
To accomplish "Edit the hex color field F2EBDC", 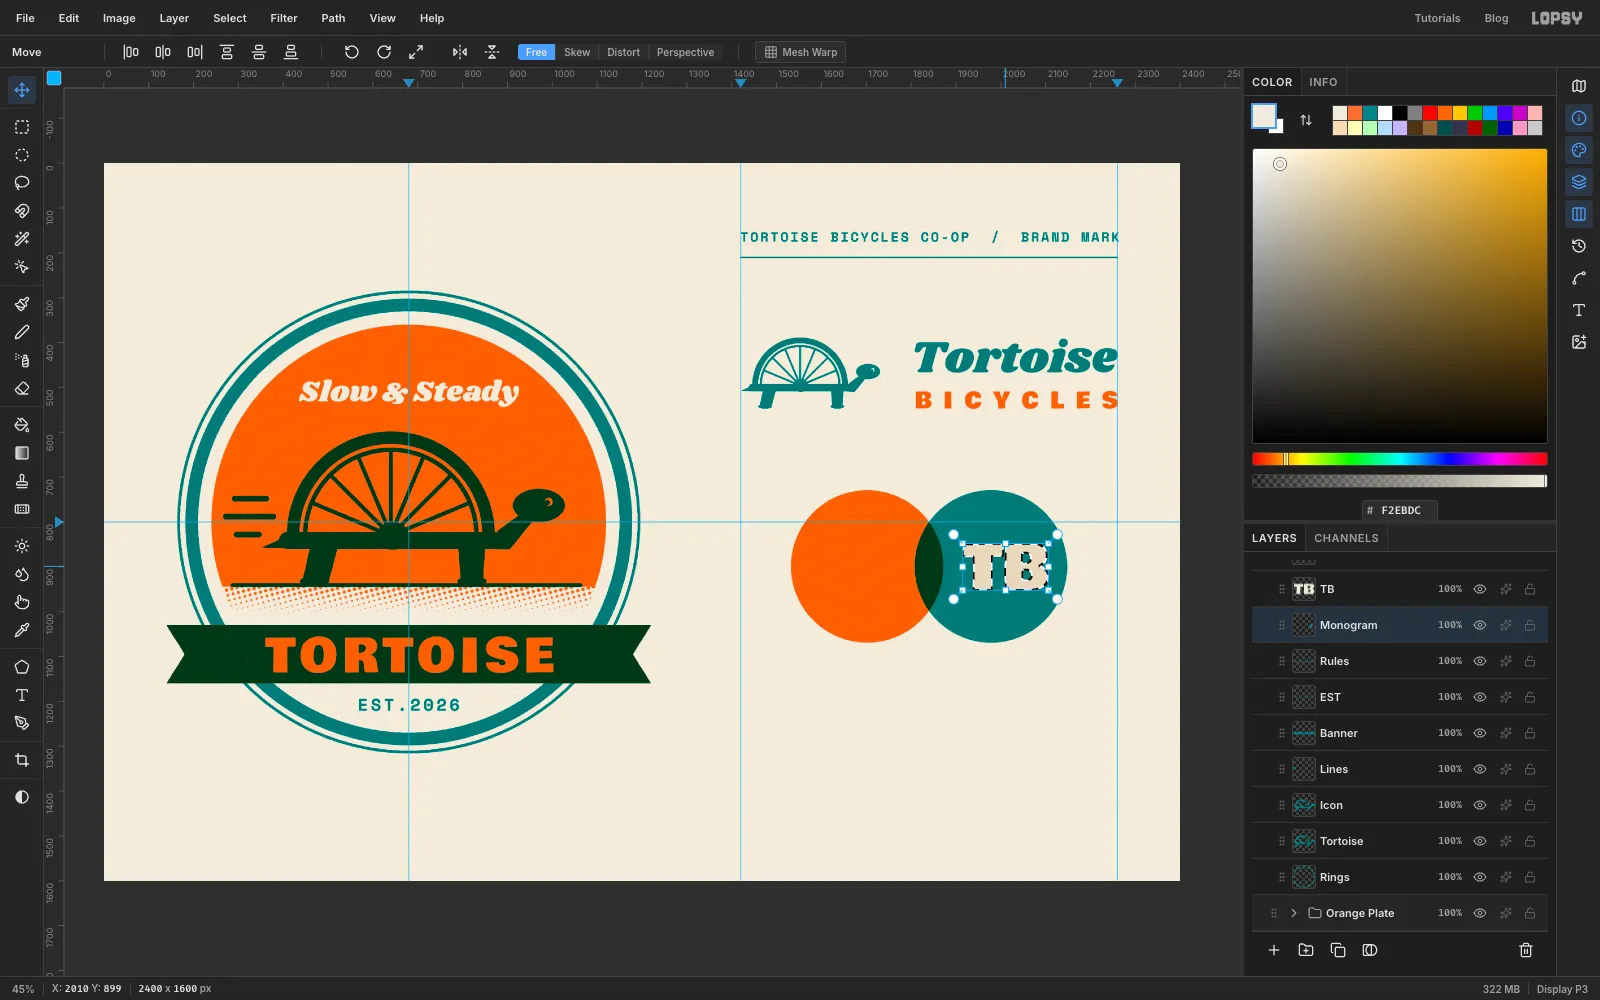I will click(x=1400, y=510).
